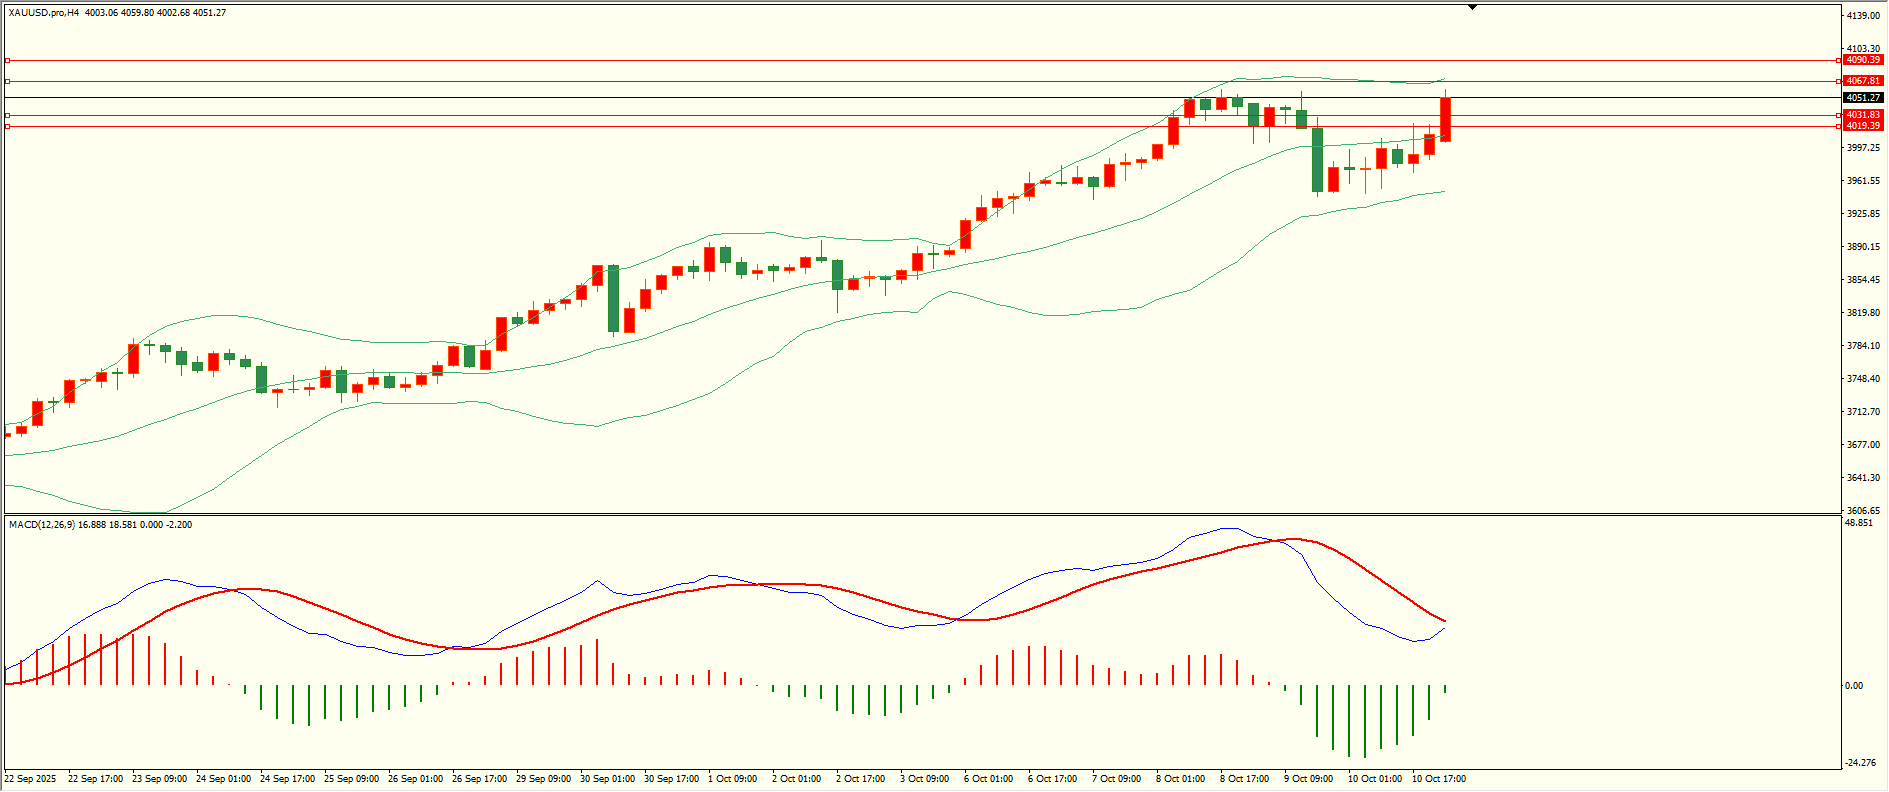Select the 4067.81 red price label

[1863, 81]
